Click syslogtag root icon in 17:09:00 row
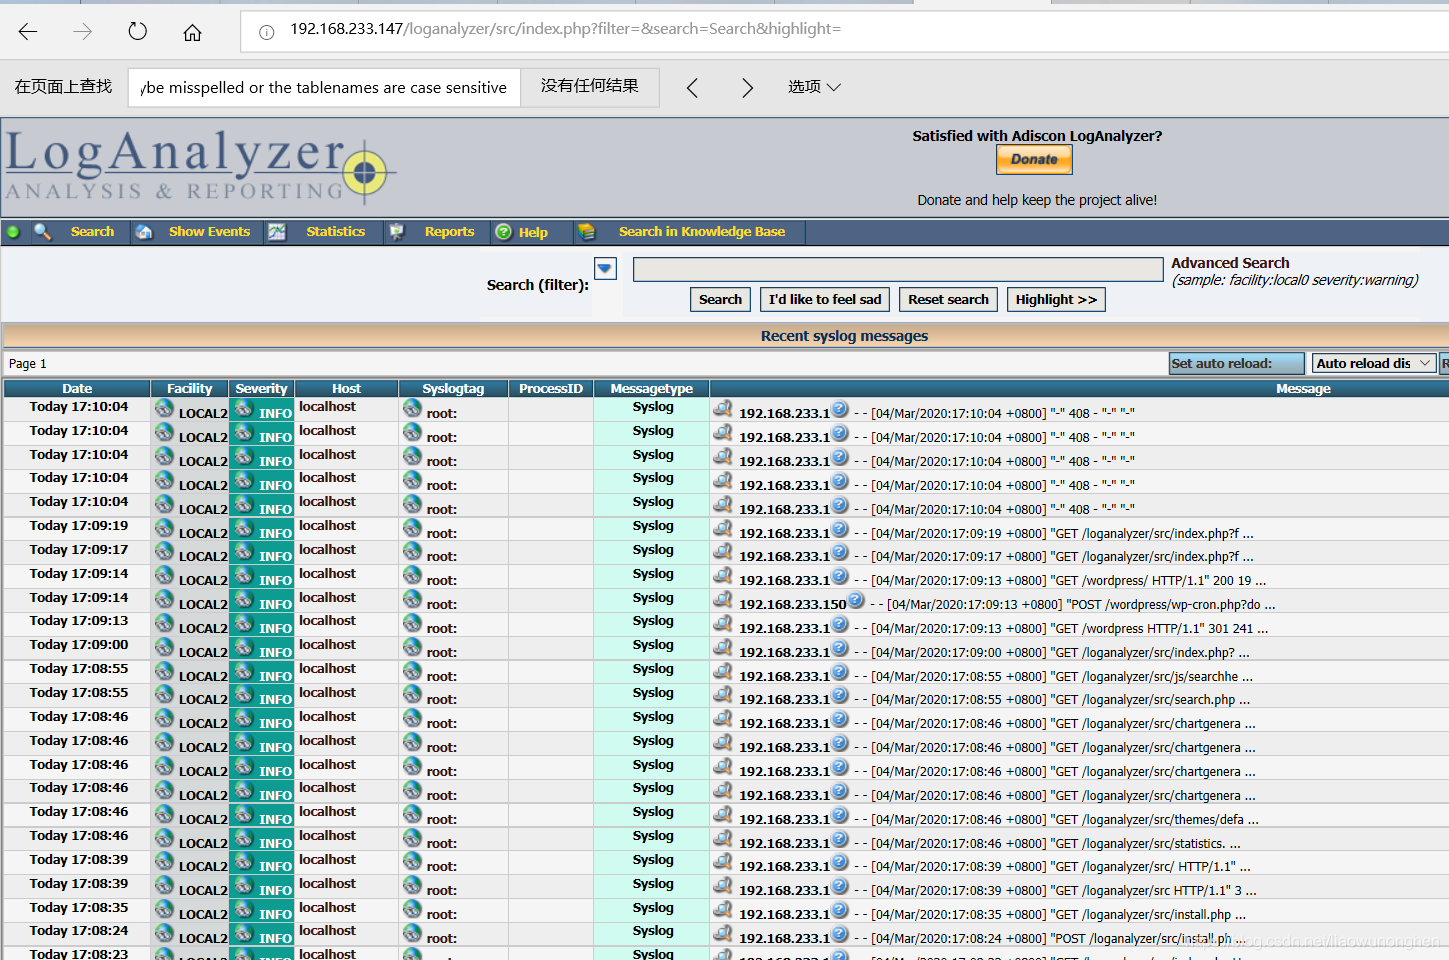 [x=412, y=647]
